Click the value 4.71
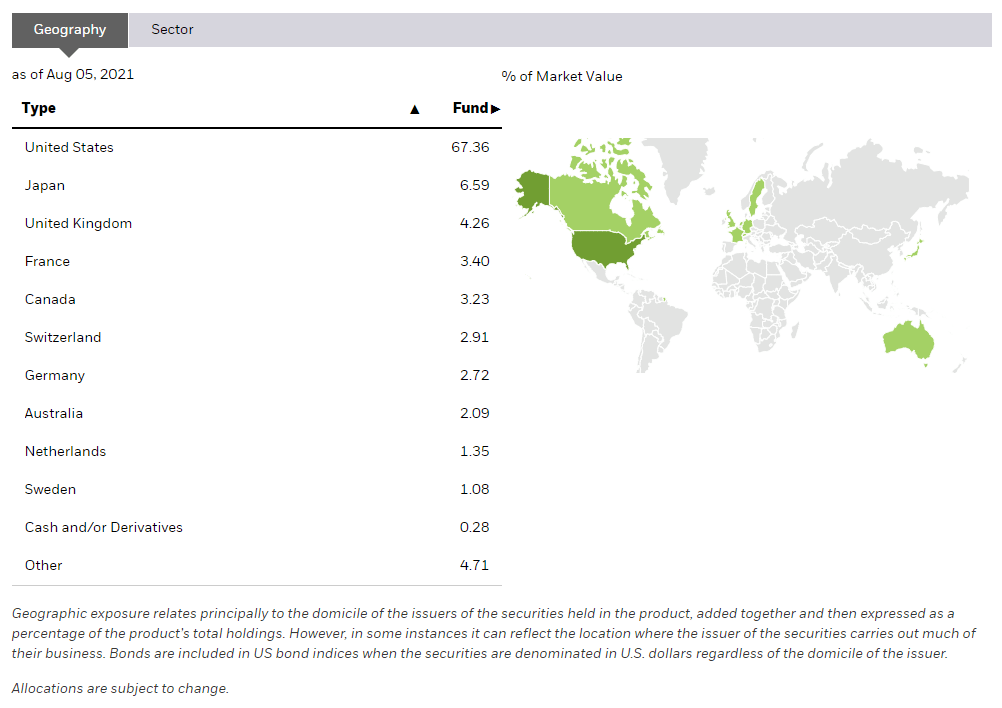This screenshot has width=1002, height=708. tap(474, 566)
